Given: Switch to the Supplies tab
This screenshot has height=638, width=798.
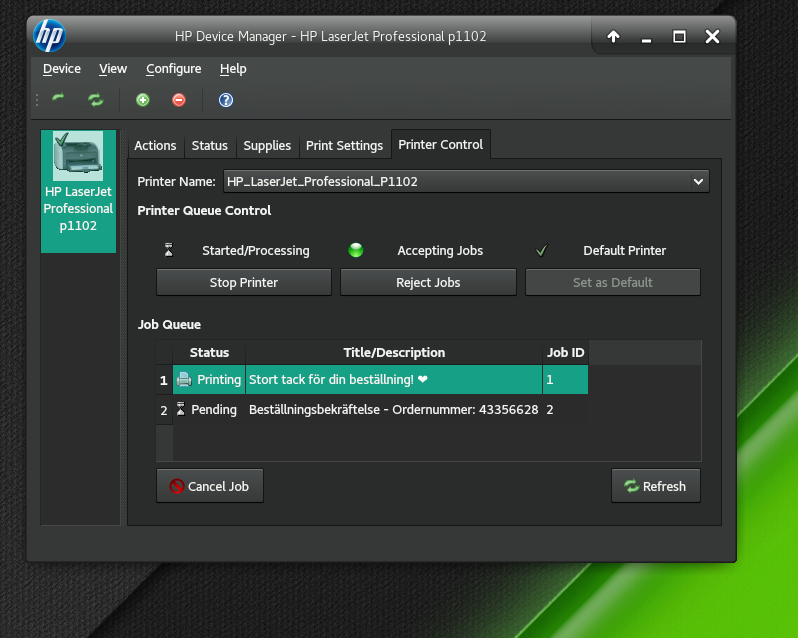Looking at the screenshot, I should (x=267, y=146).
